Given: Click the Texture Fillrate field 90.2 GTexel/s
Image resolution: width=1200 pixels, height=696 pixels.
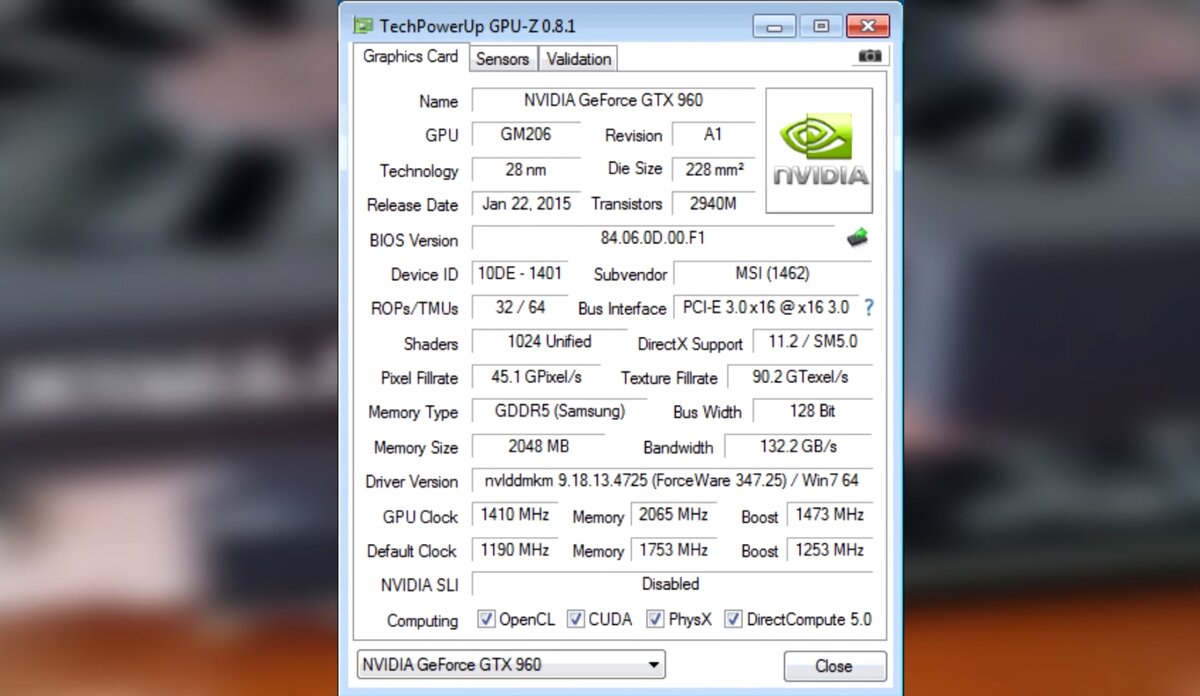Looking at the screenshot, I should (x=799, y=377).
